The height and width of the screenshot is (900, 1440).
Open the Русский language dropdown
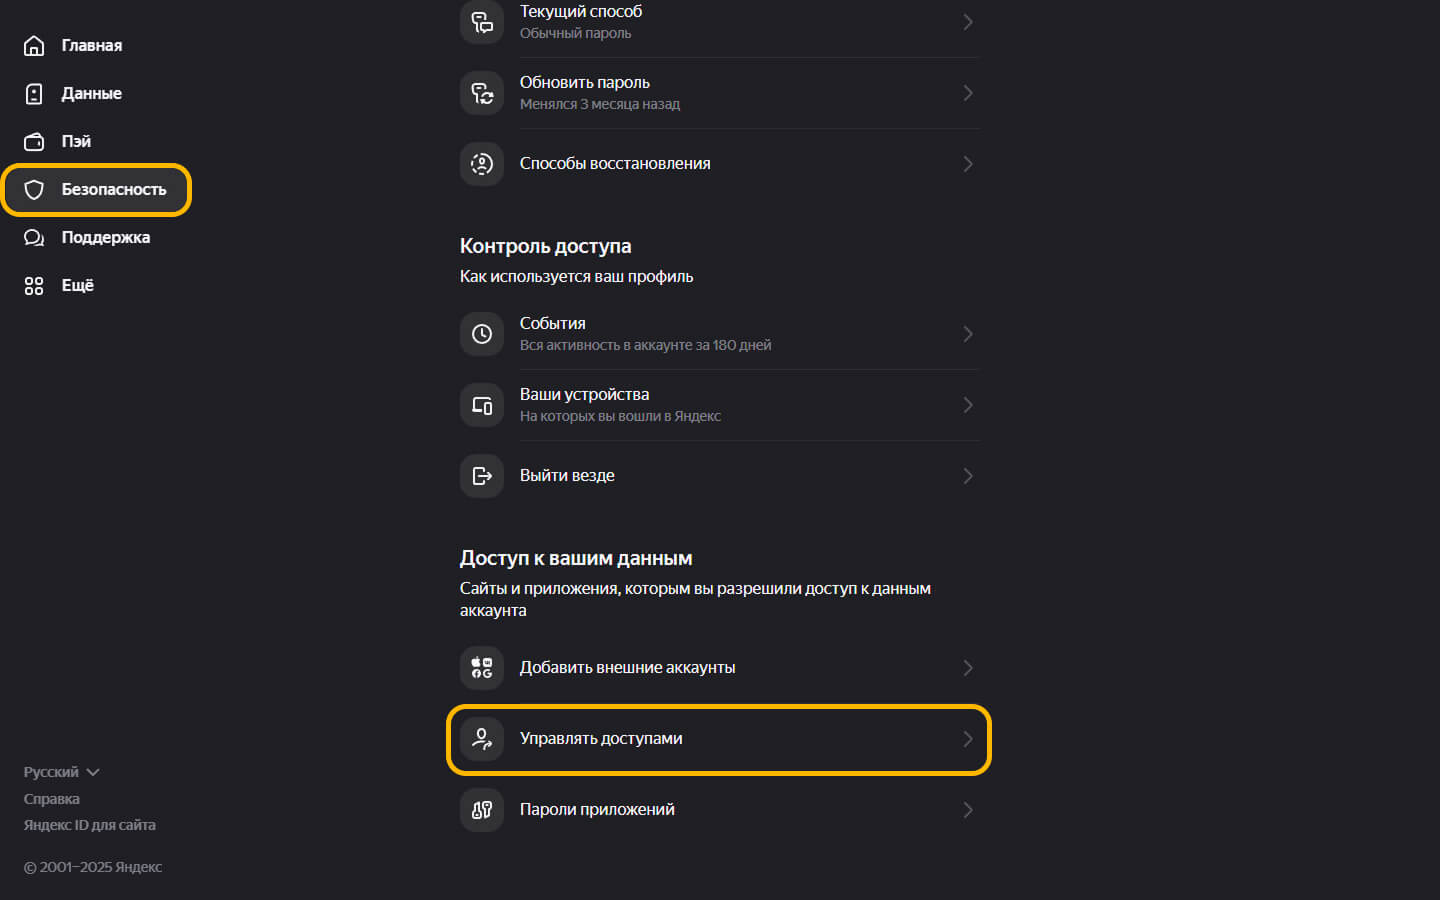coord(61,772)
